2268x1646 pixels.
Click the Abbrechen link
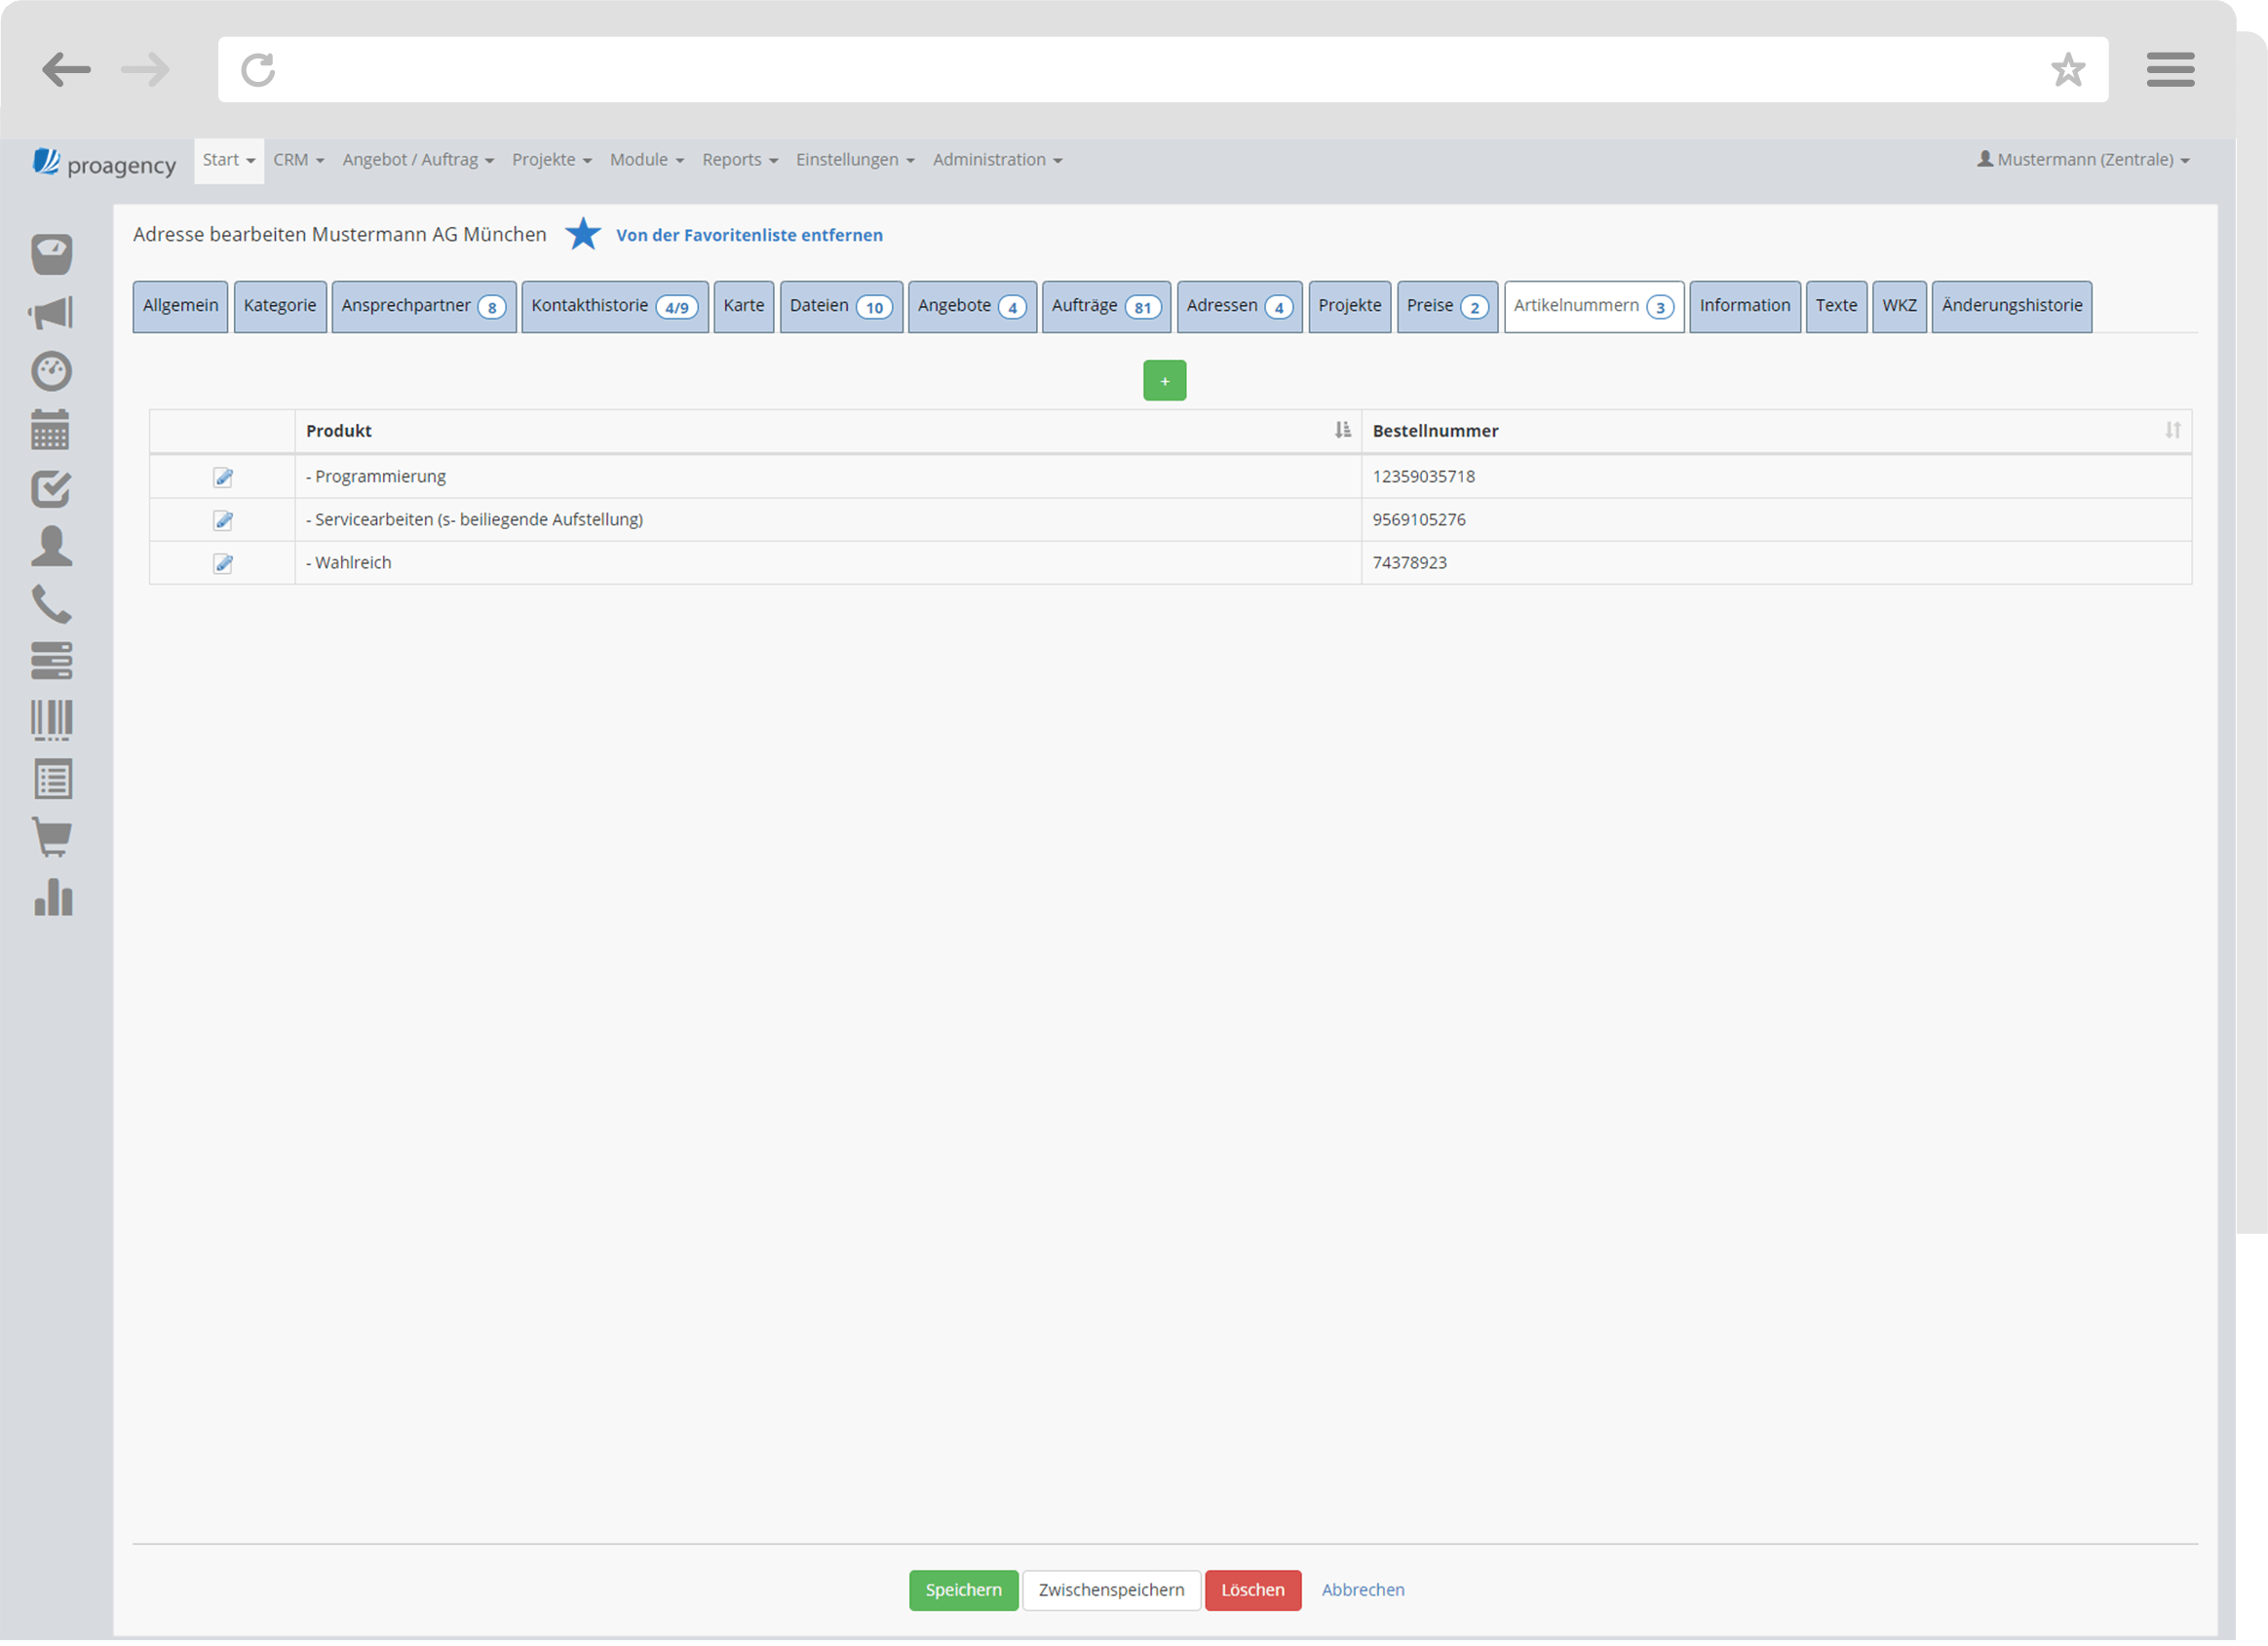pyautogui.click(x=1362, y=1590)
